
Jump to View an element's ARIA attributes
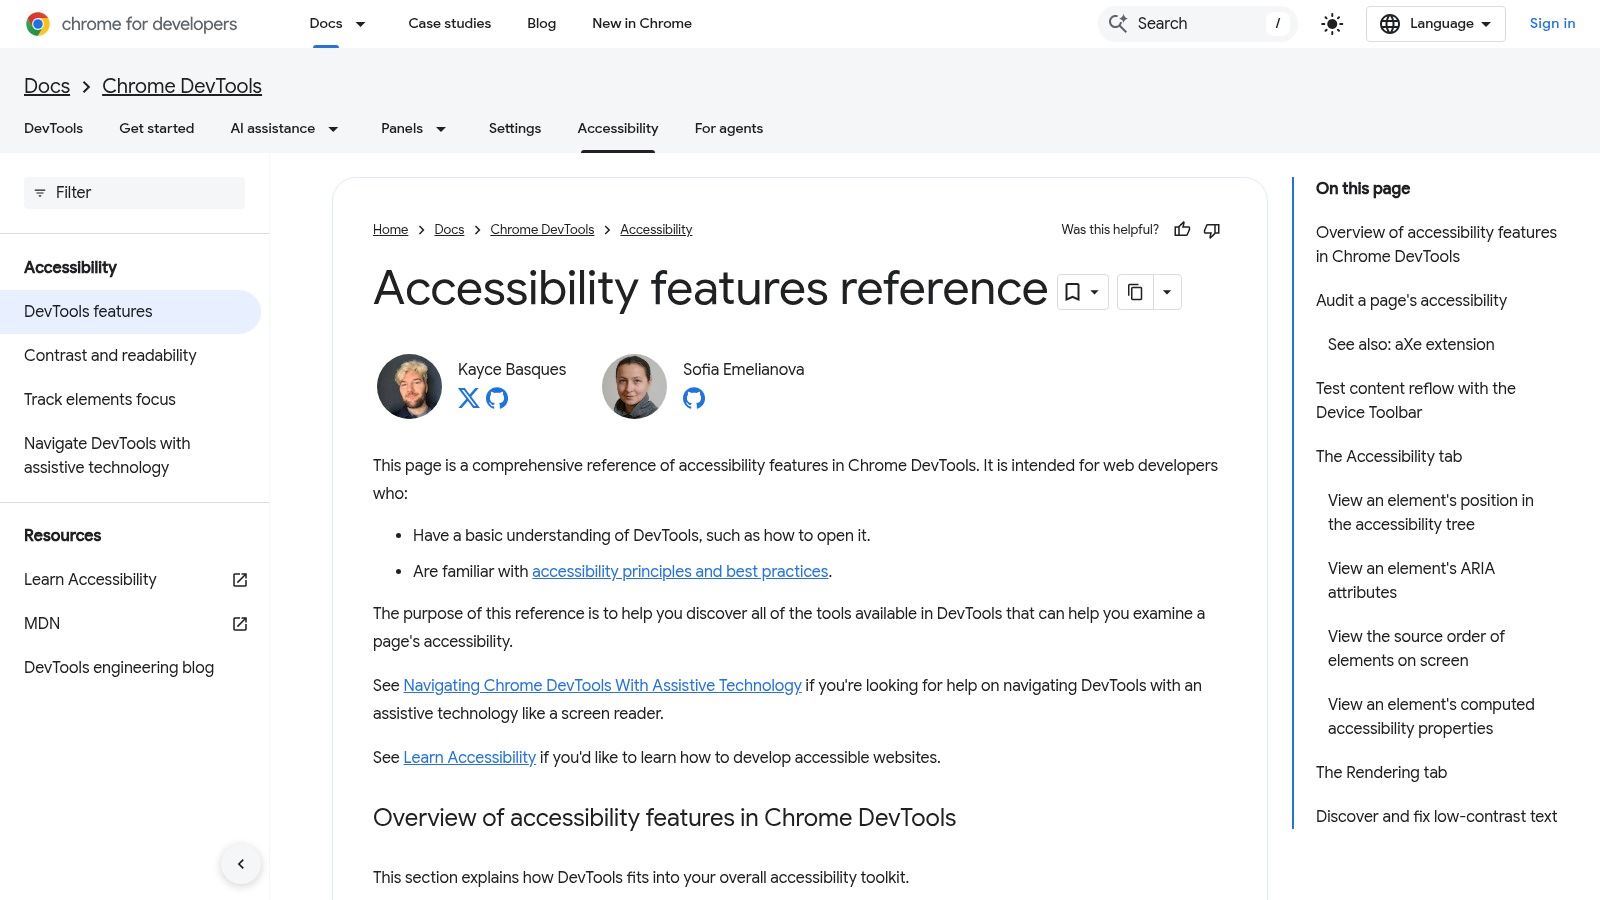click(1411, 581)
